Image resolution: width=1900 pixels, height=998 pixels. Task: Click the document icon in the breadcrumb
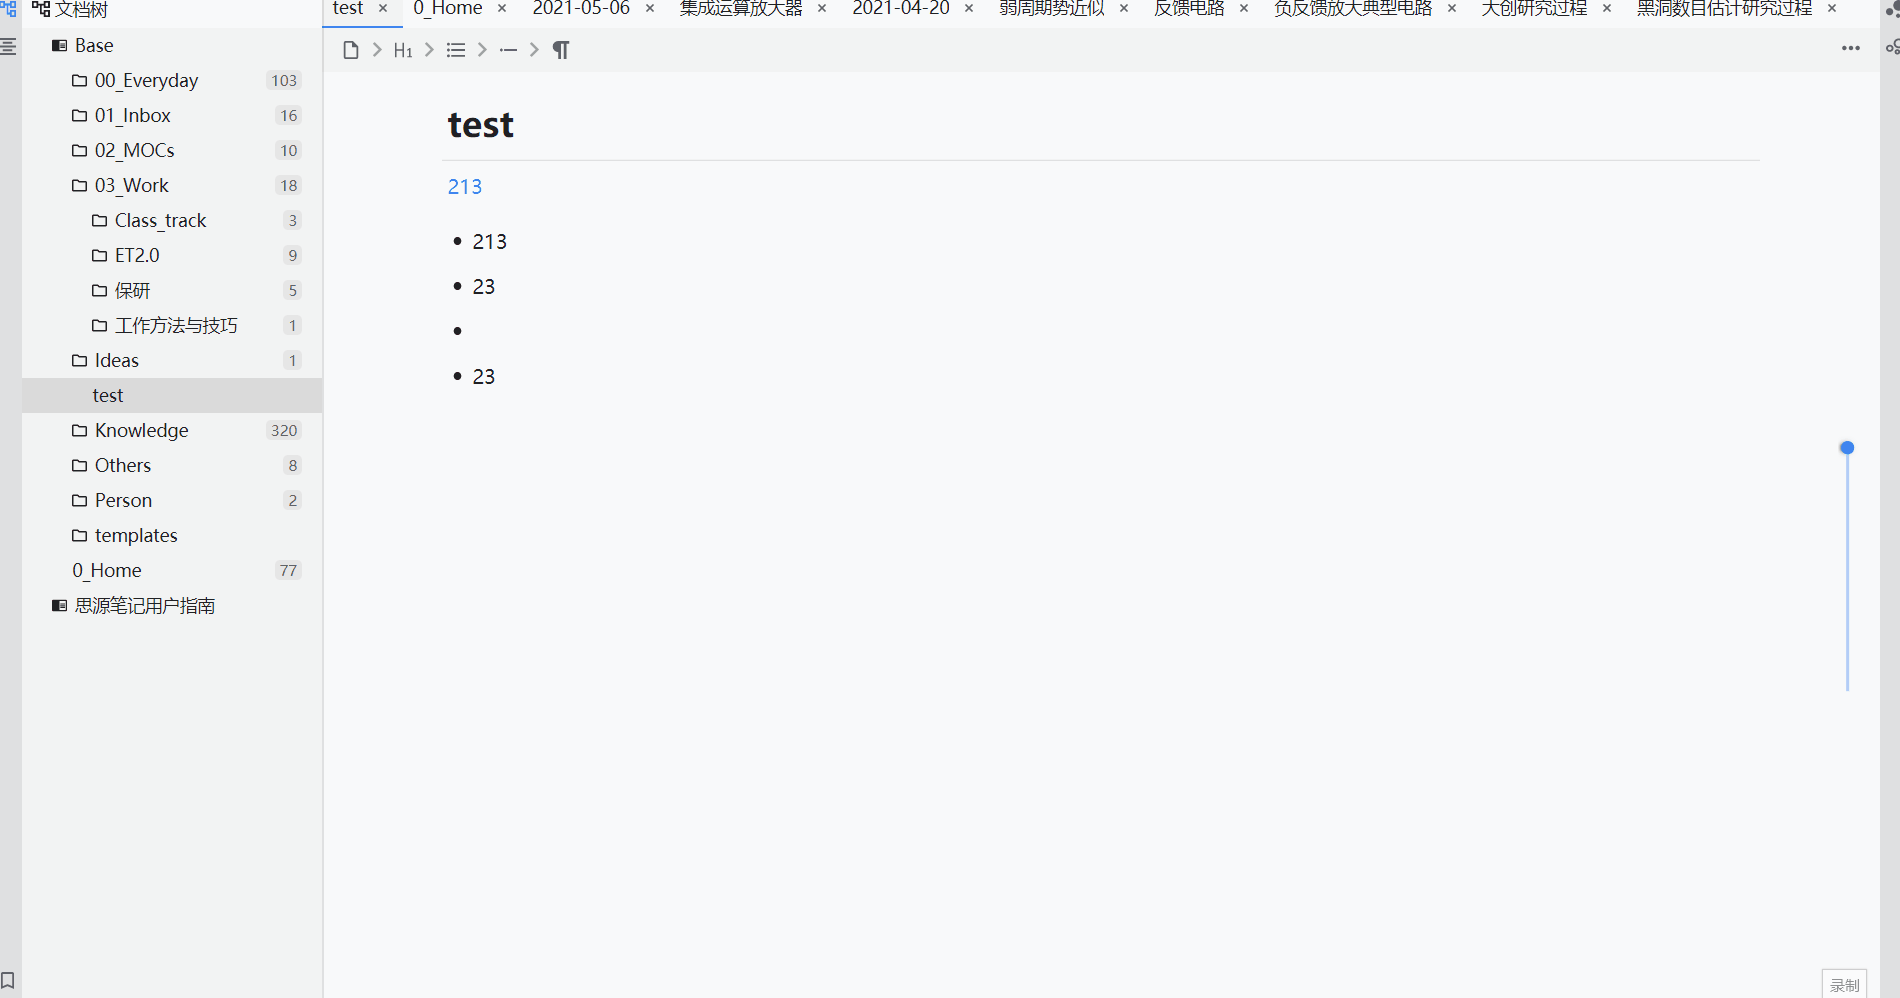coord(350,49)
